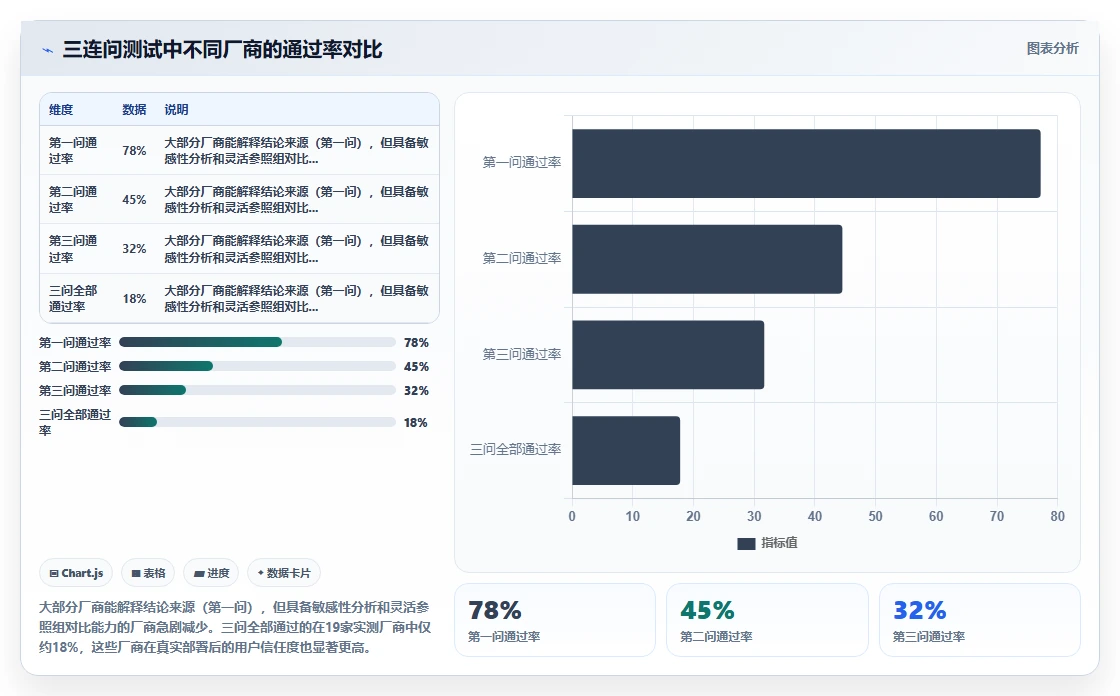Viewport: 1120px width, 696px height.
Task: Click the 第一问通过率 progress bar
Action: 257,342
